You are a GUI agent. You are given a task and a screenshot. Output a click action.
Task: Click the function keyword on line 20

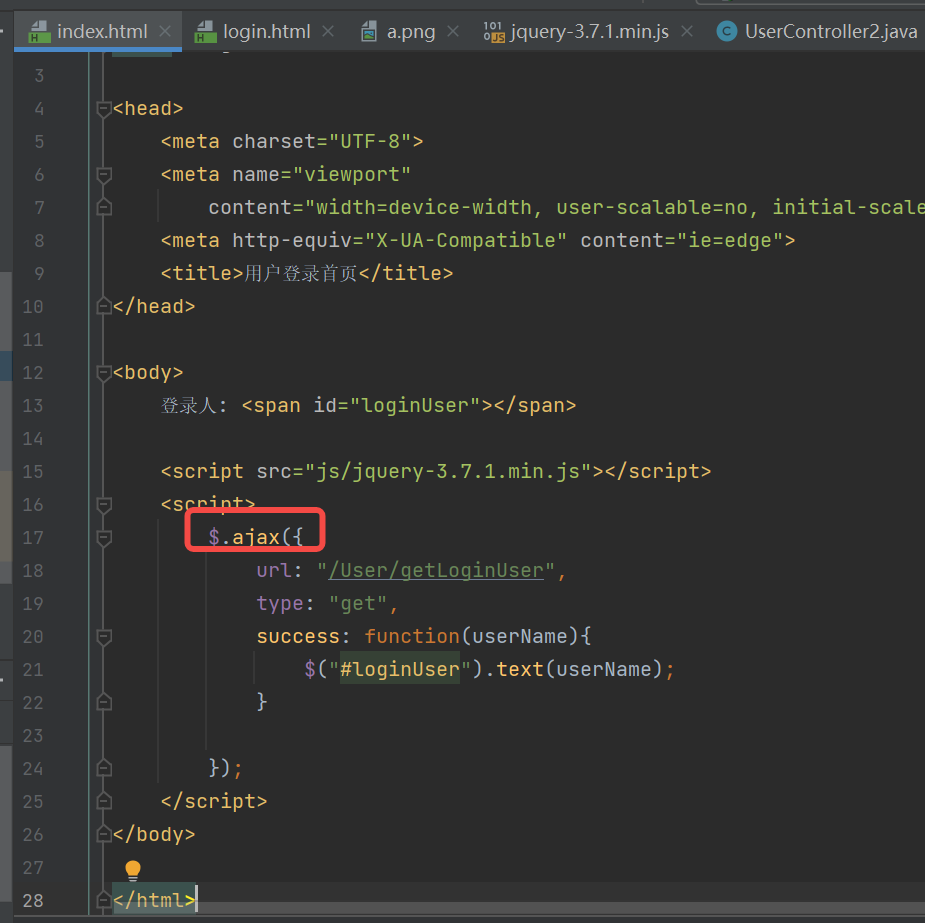point(412,636)
